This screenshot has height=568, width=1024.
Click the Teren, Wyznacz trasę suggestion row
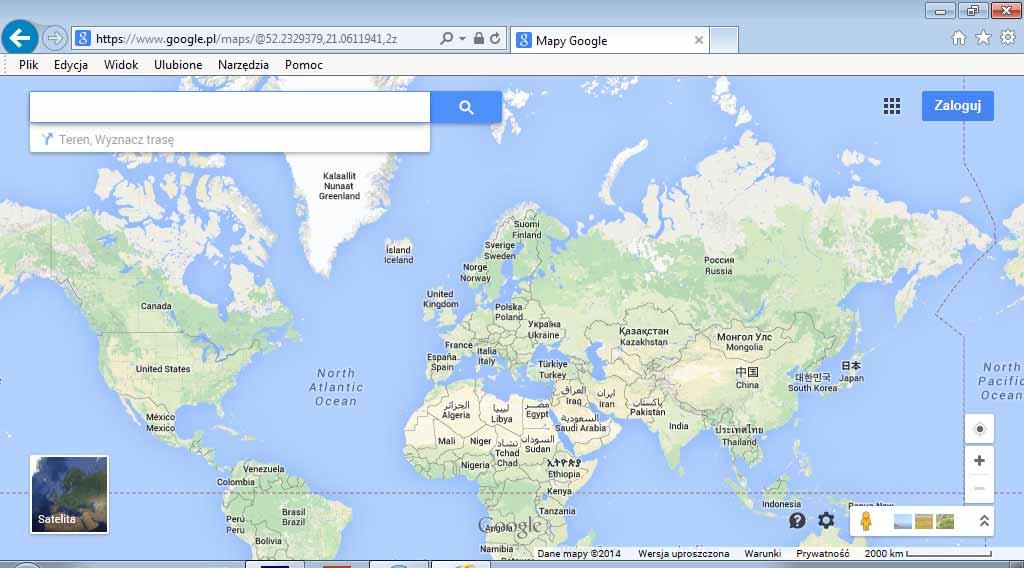pyautogui.click(x=230, y=139)
